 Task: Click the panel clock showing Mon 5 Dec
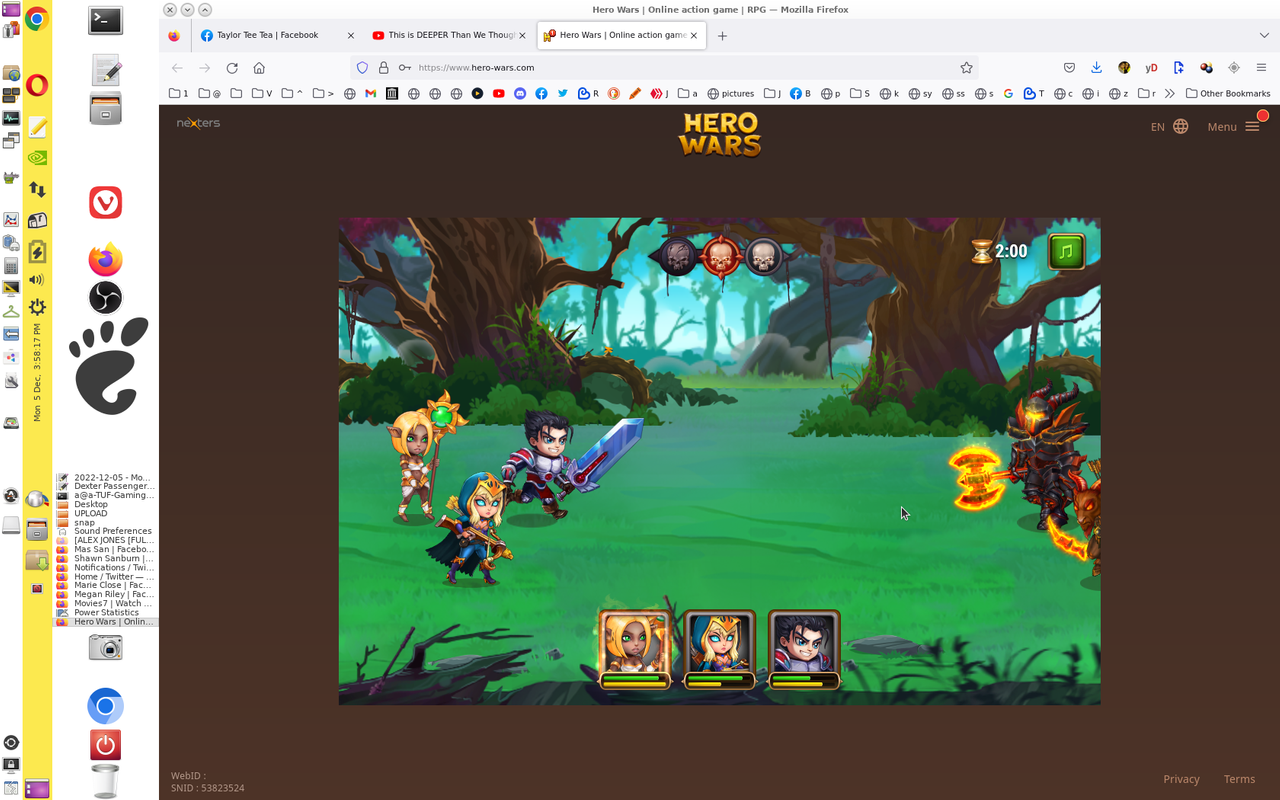[x=37, y=371]
